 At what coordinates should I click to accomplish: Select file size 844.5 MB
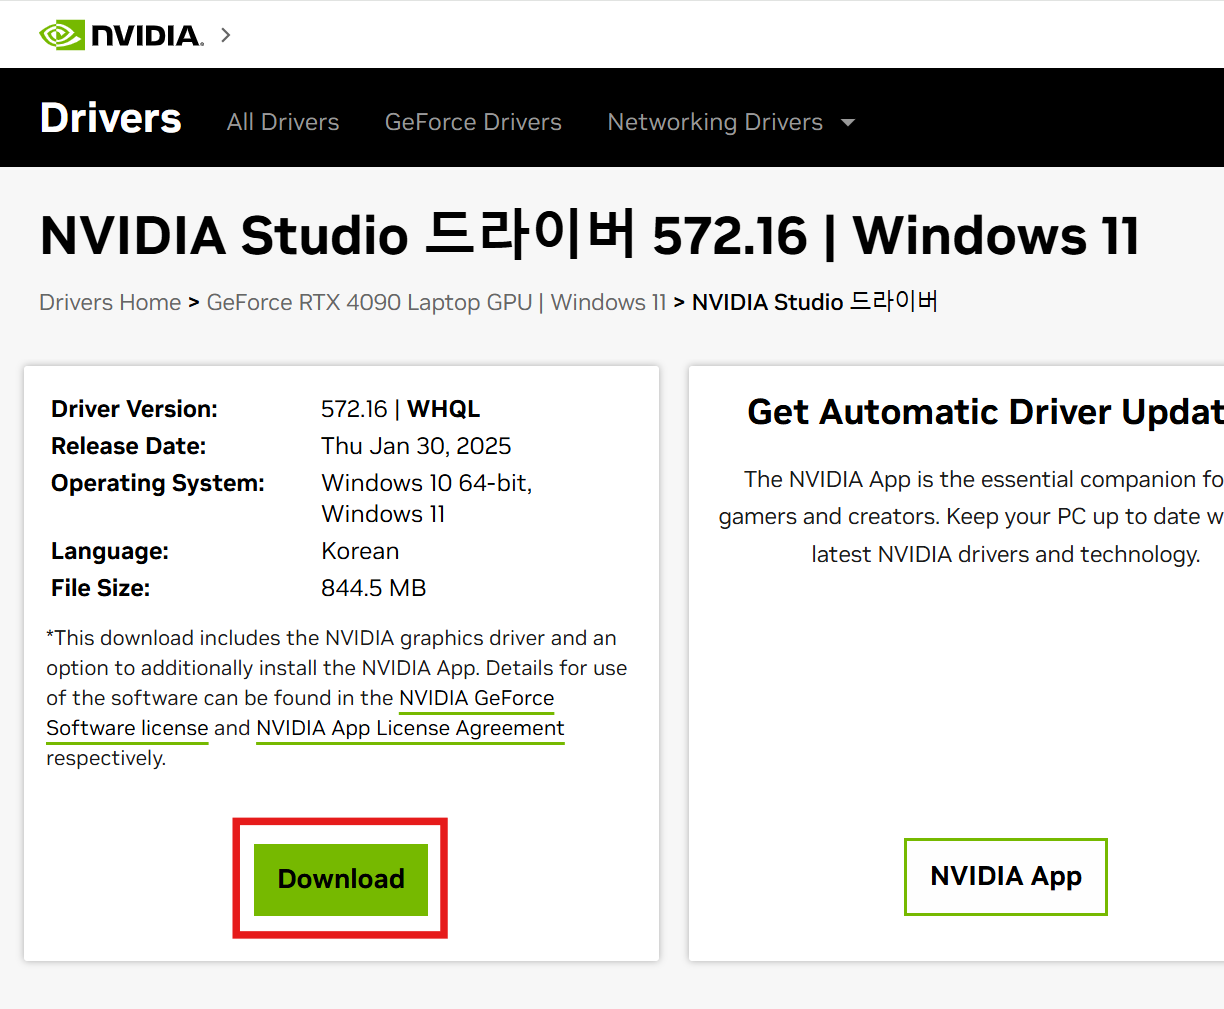374,588
